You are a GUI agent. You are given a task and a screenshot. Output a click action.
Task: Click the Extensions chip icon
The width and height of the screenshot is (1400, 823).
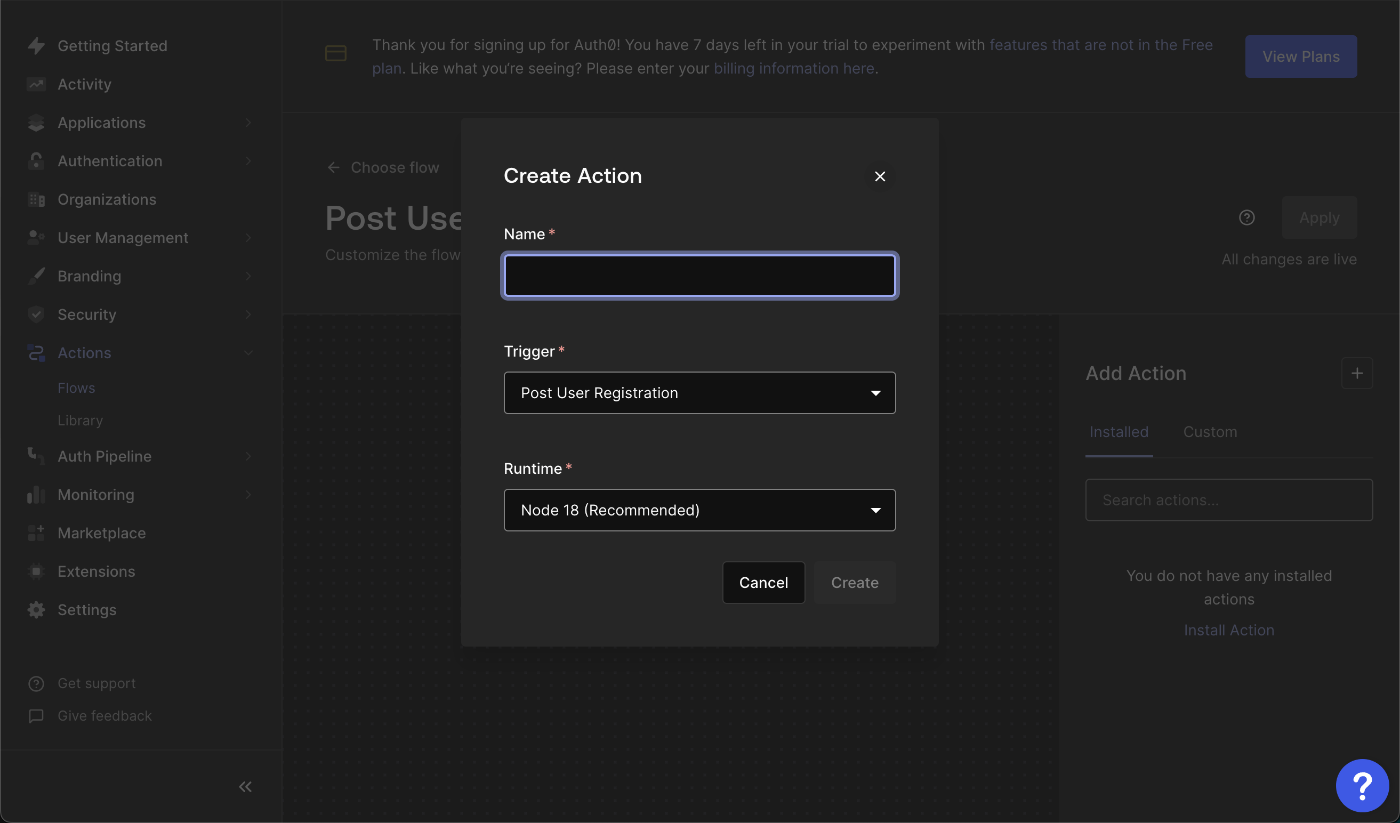pos(36,572)
